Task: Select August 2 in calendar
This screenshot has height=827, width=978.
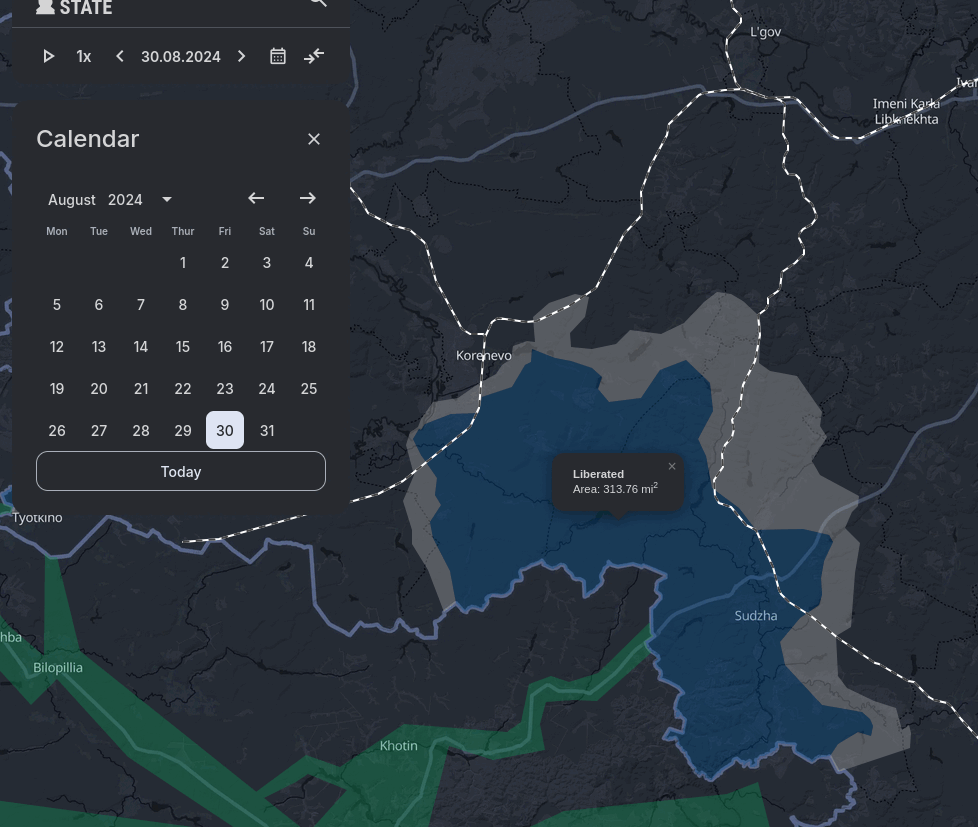Action: [225, 263]
